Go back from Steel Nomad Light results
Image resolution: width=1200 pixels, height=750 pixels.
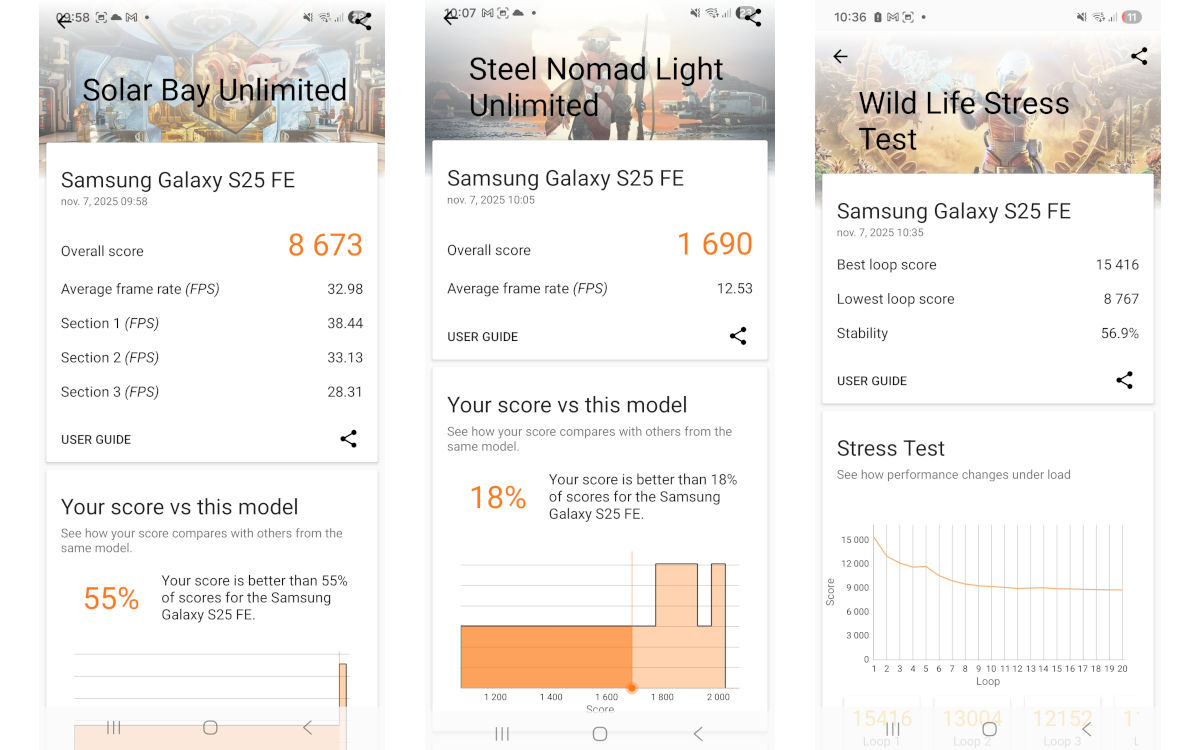coord(451,17)
